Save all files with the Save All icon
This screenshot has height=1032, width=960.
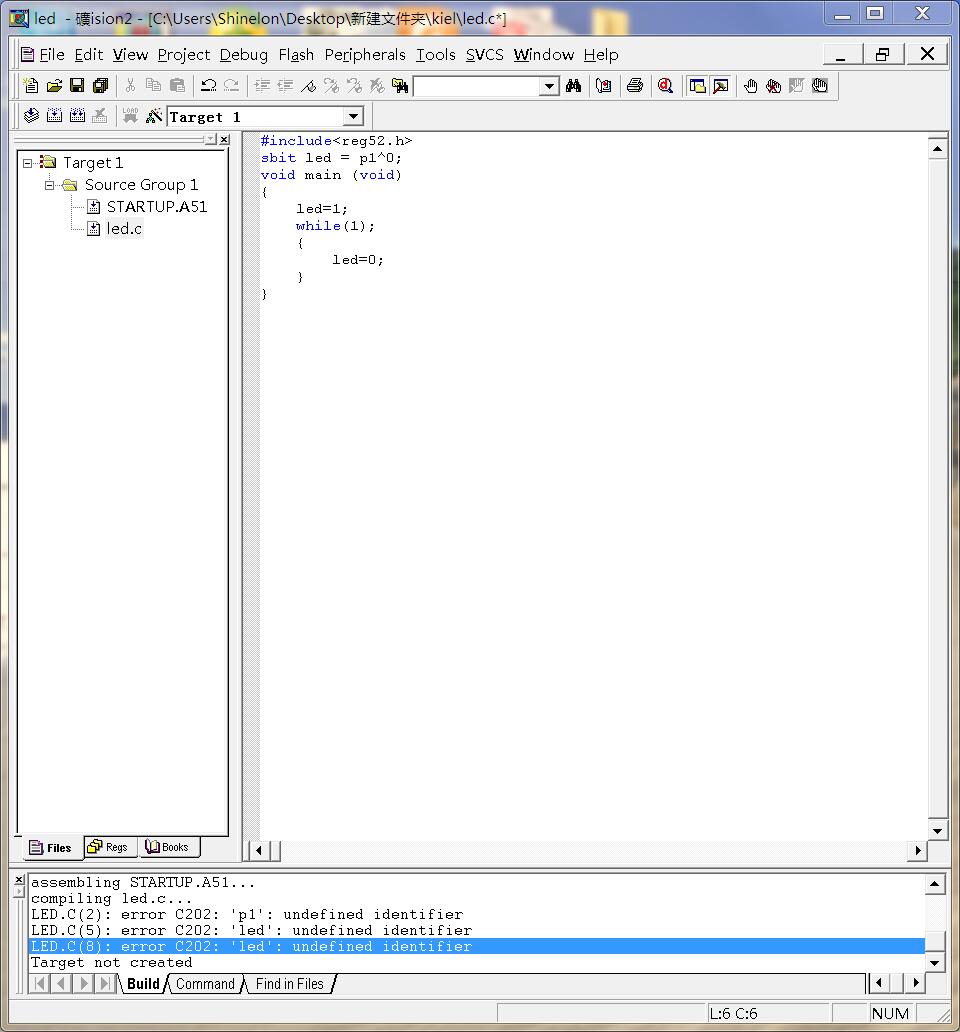(x=100, y=86)
